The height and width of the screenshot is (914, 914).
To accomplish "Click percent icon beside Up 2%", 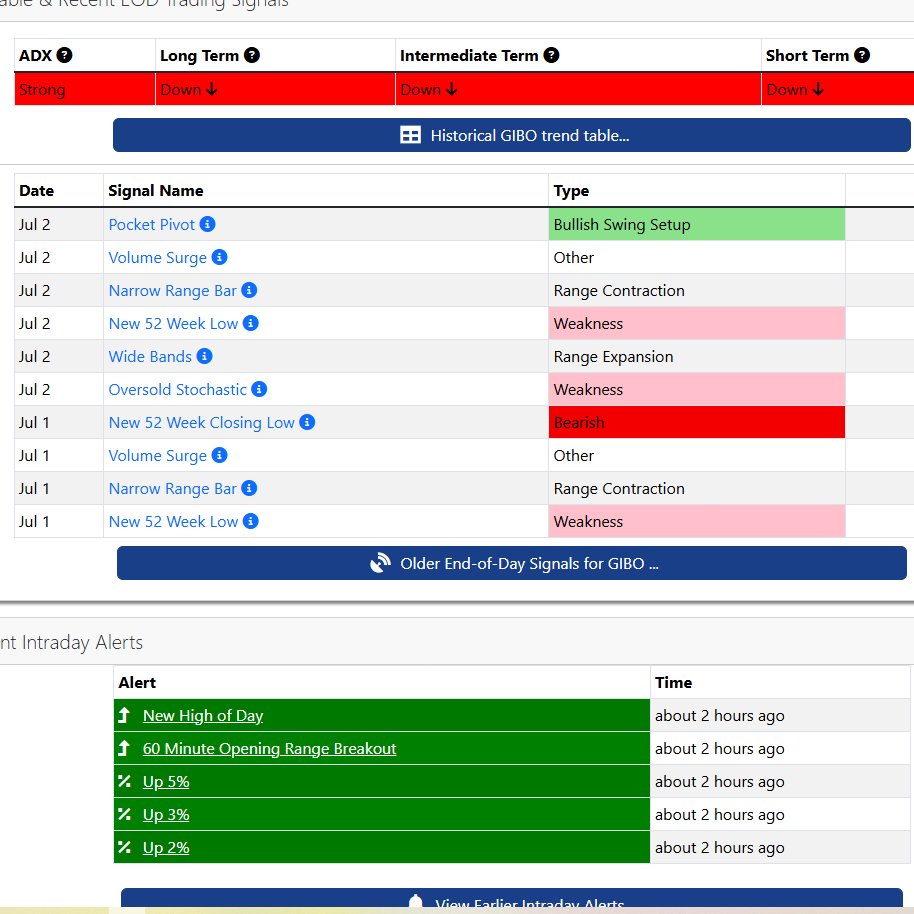I will pos(124,847).
